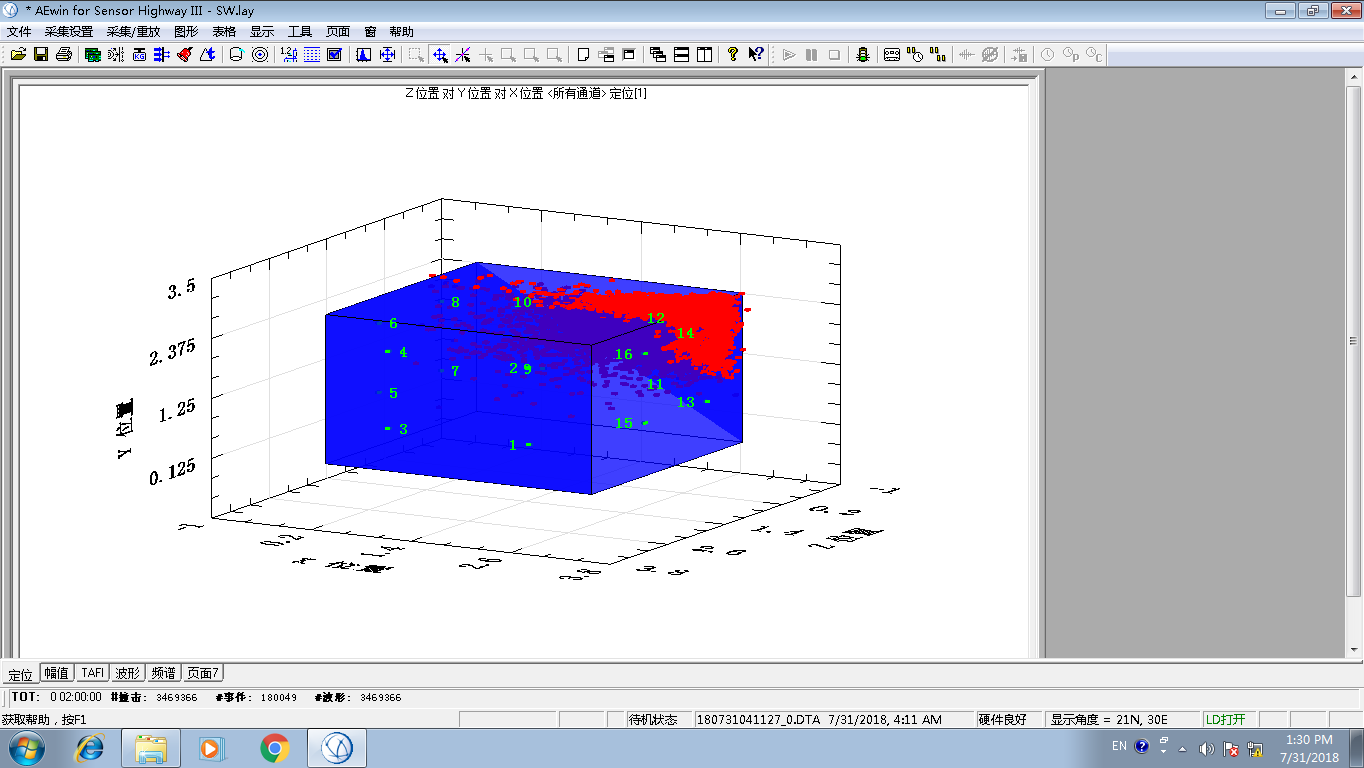Click the blue arrows filter icon
This screenshot has width=1364, height=768.
(162, 54)
